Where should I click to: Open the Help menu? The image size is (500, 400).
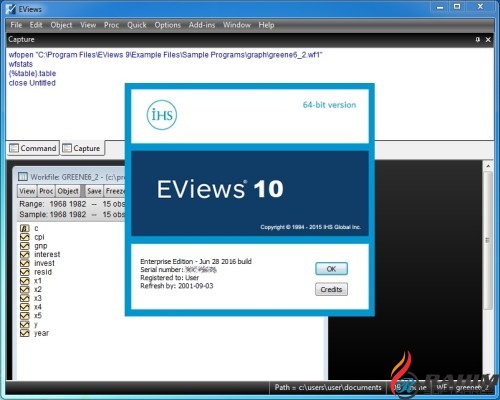[x=266, y=25]
